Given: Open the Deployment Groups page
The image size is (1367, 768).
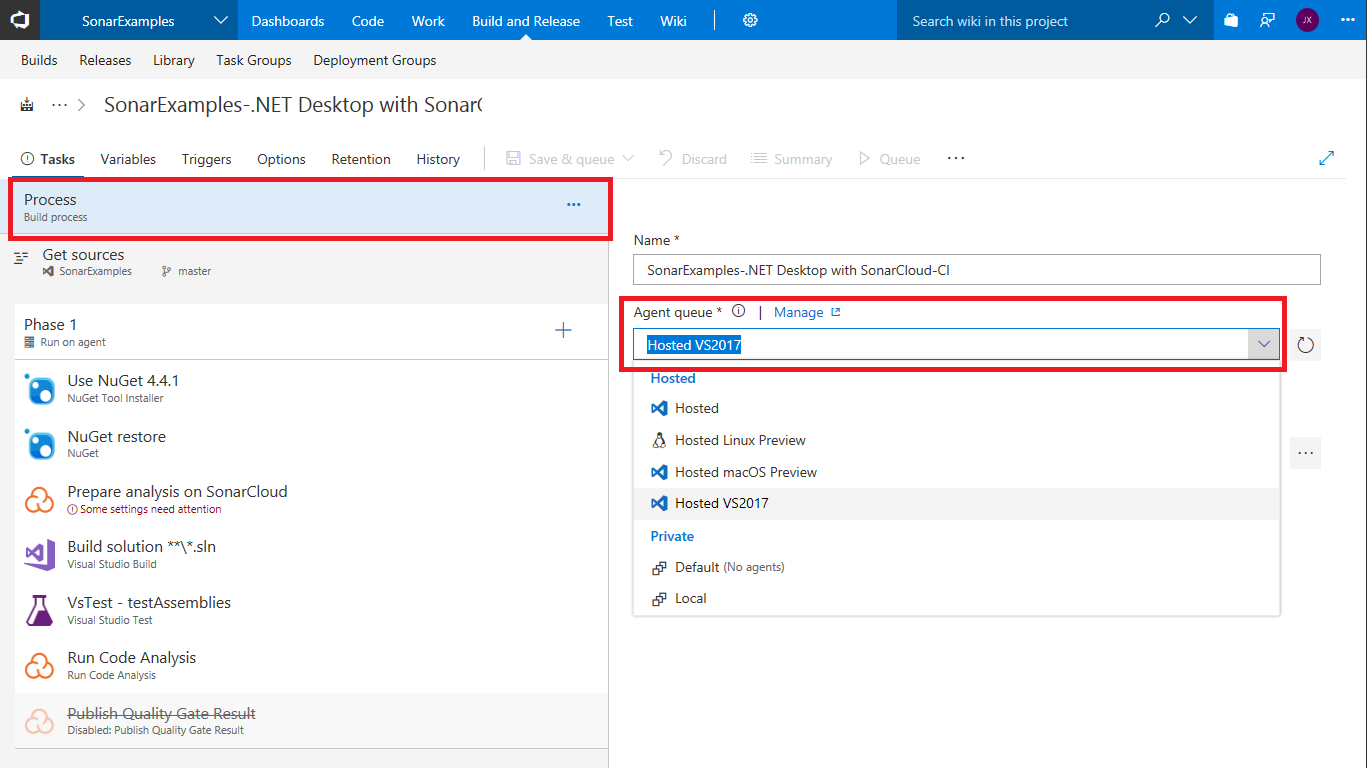Looking at the screenshot, I should tap(375, 60).
